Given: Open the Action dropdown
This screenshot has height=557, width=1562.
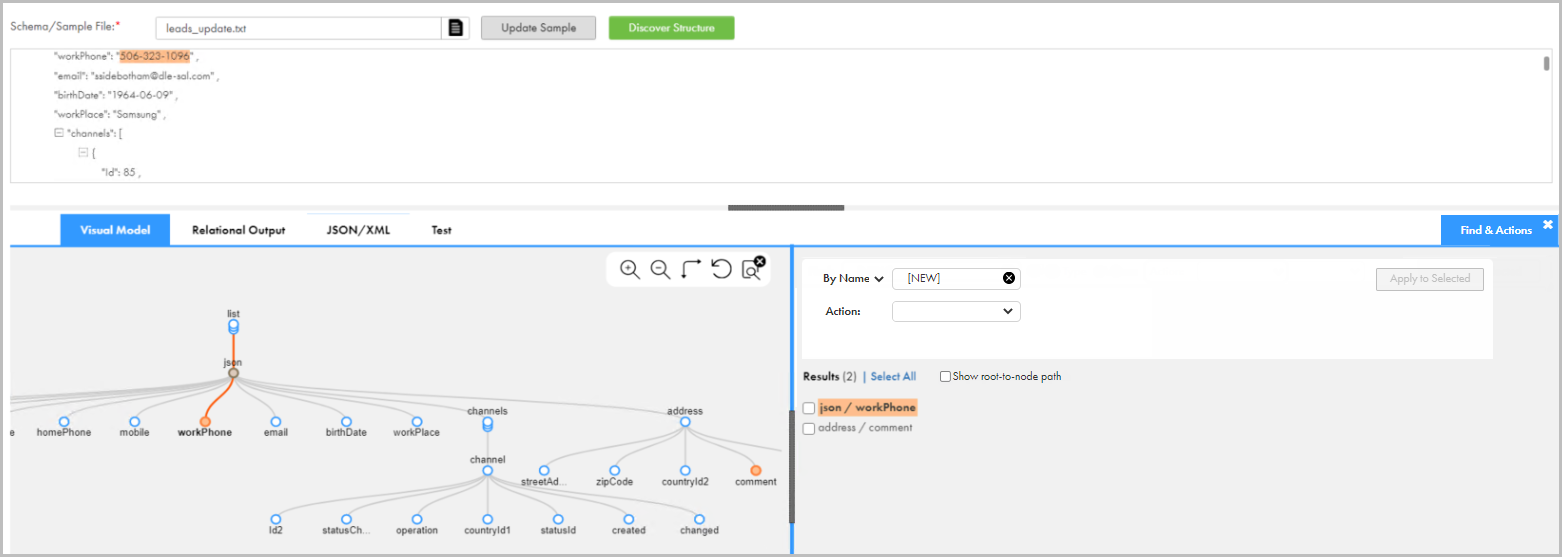Looking at the screenshot, I should [x=956, y=311].
